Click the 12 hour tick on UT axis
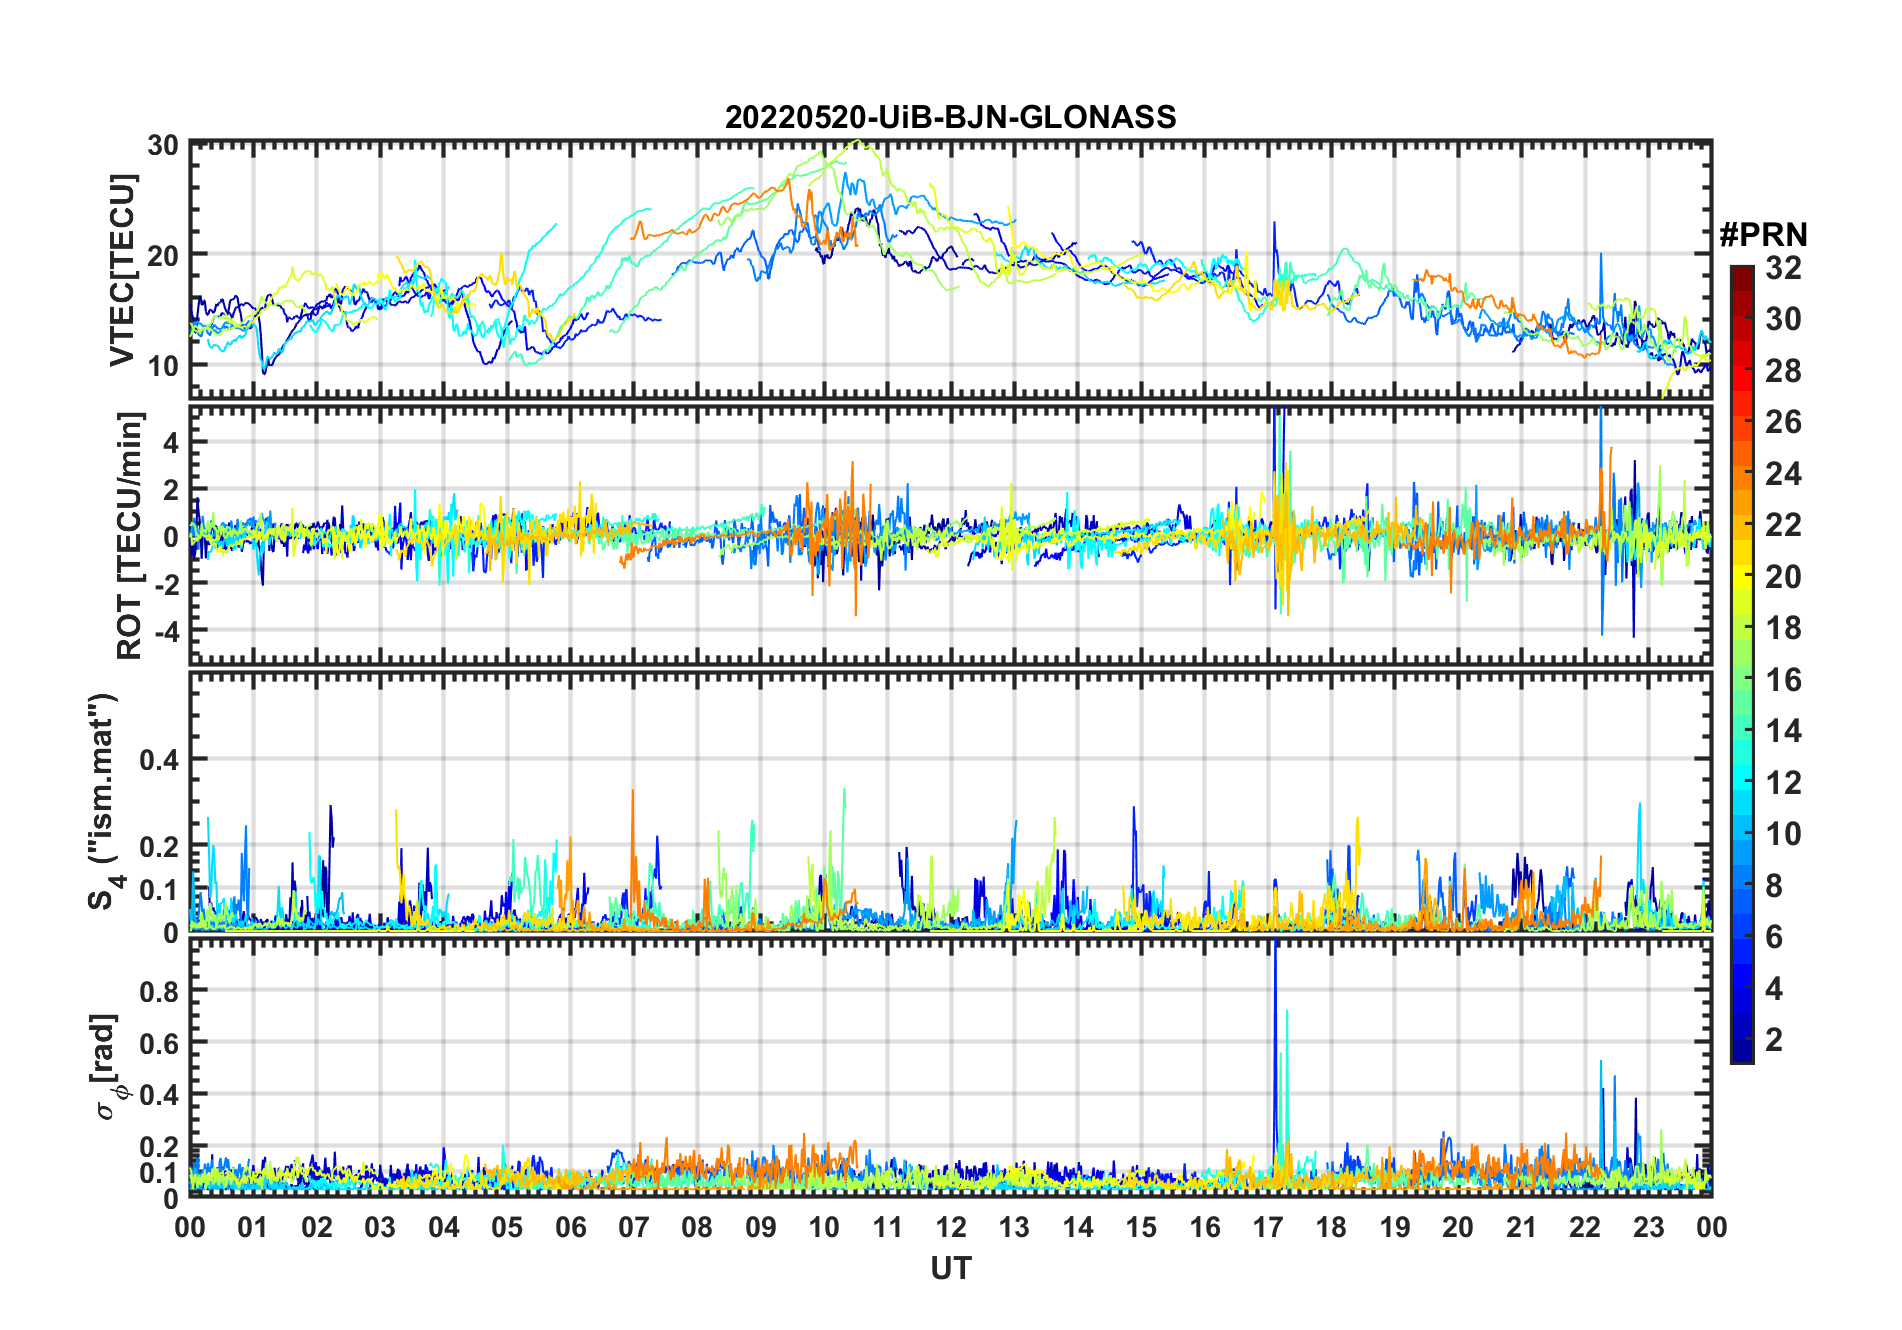The height and width of the screenshot is (1330, 1902). click(951, 1227)
